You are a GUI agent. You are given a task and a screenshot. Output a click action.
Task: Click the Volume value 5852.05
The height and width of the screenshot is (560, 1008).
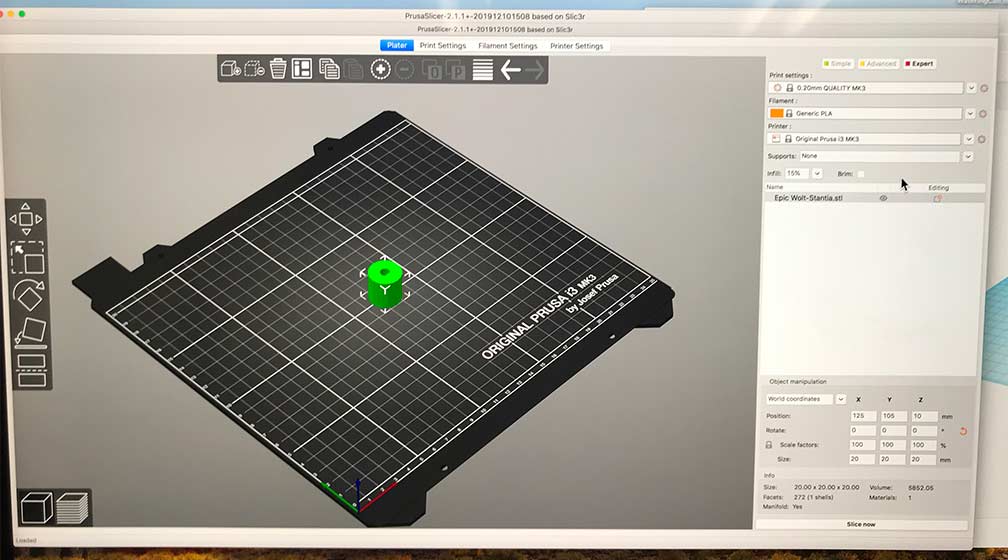(x=921, y=488)
